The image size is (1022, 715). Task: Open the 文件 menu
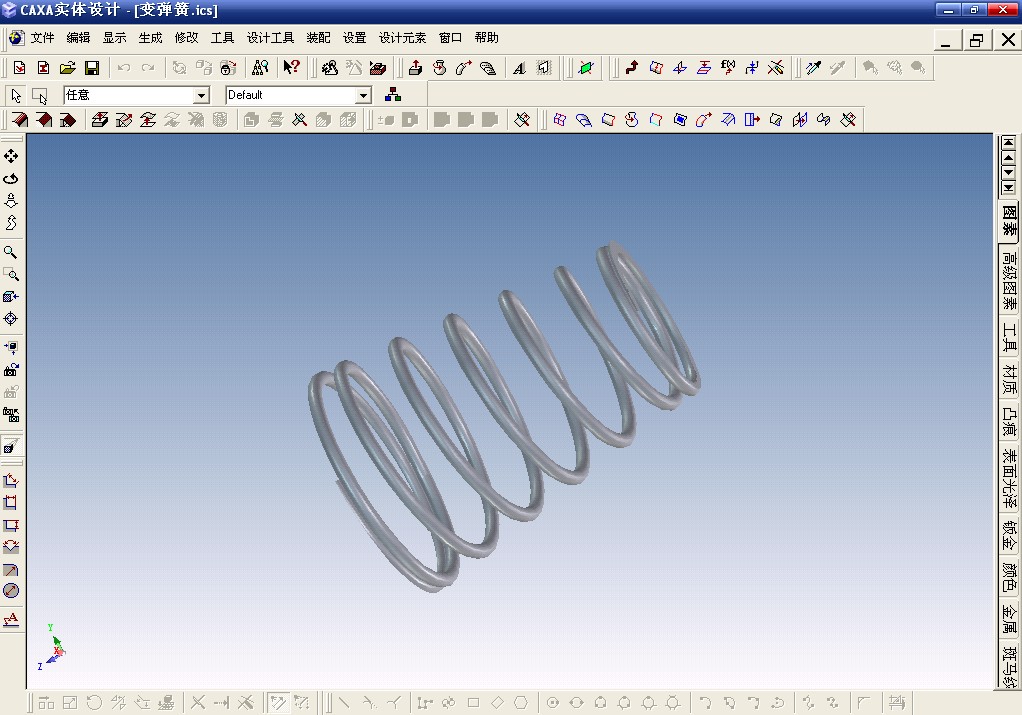pyautogui.click(x=42, y=38)
